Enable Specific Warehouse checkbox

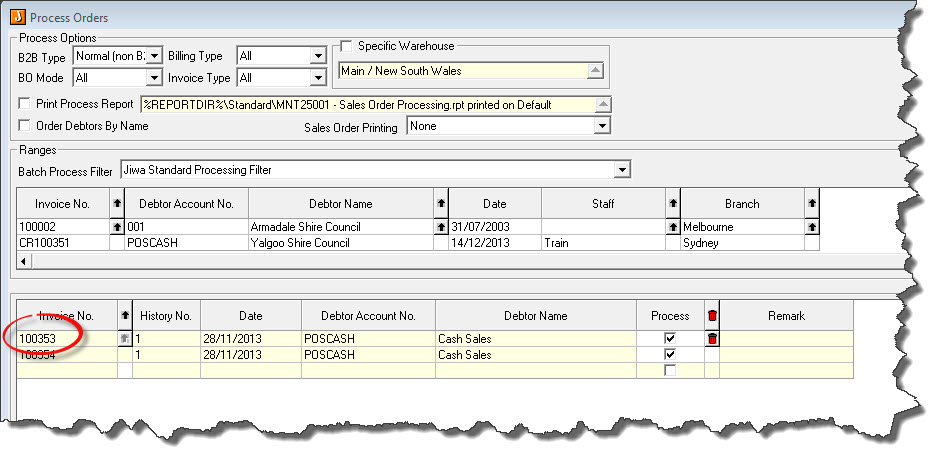point(346,46)
